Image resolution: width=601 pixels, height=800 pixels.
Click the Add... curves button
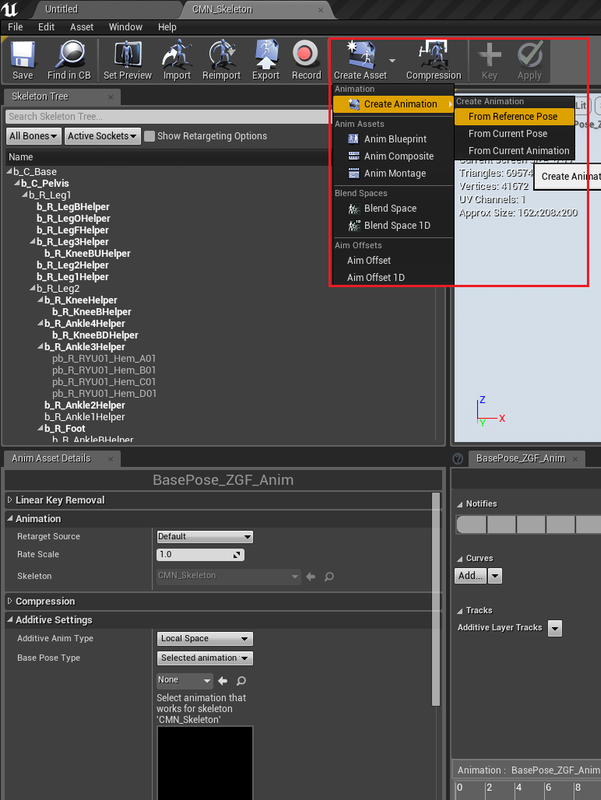(x=470, y=576)
